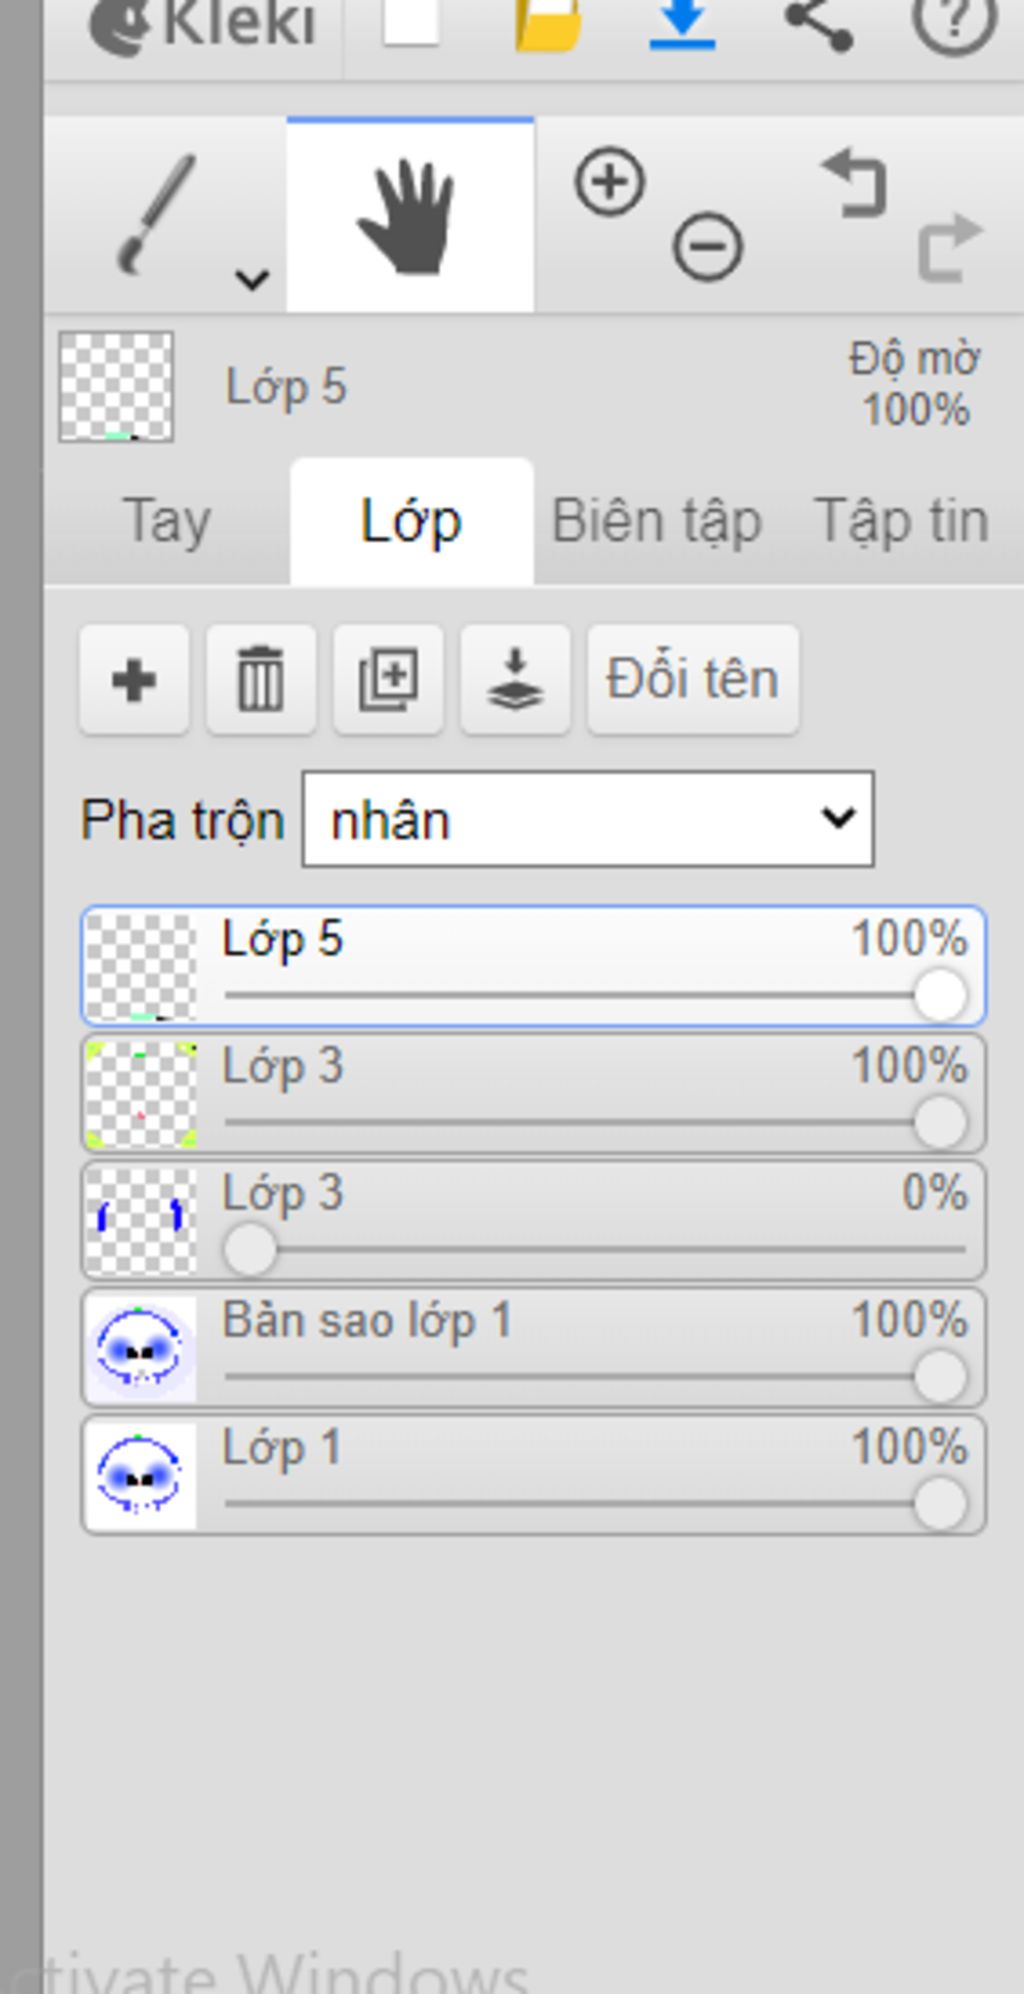Image resolution: width=1024 pixels, height=1994 pixels.
Task: Open the share icon
Action: click(x=818, y=24)
